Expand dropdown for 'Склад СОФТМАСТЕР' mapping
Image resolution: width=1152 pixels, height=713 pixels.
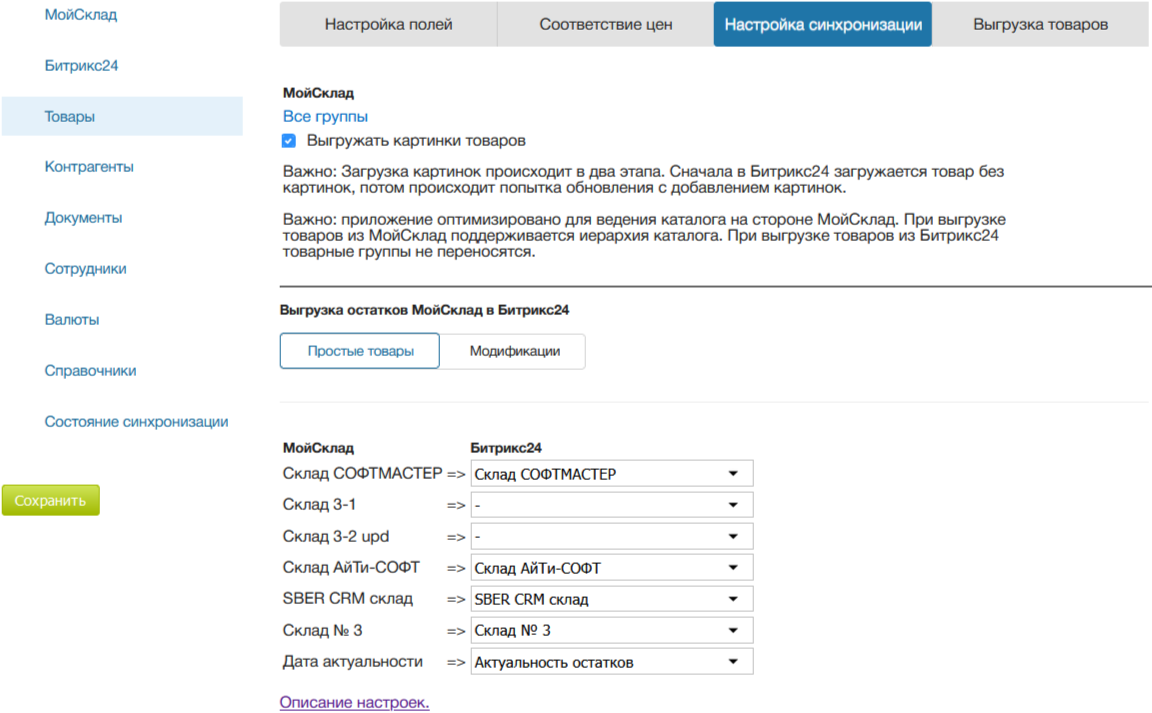click(611, 474)
